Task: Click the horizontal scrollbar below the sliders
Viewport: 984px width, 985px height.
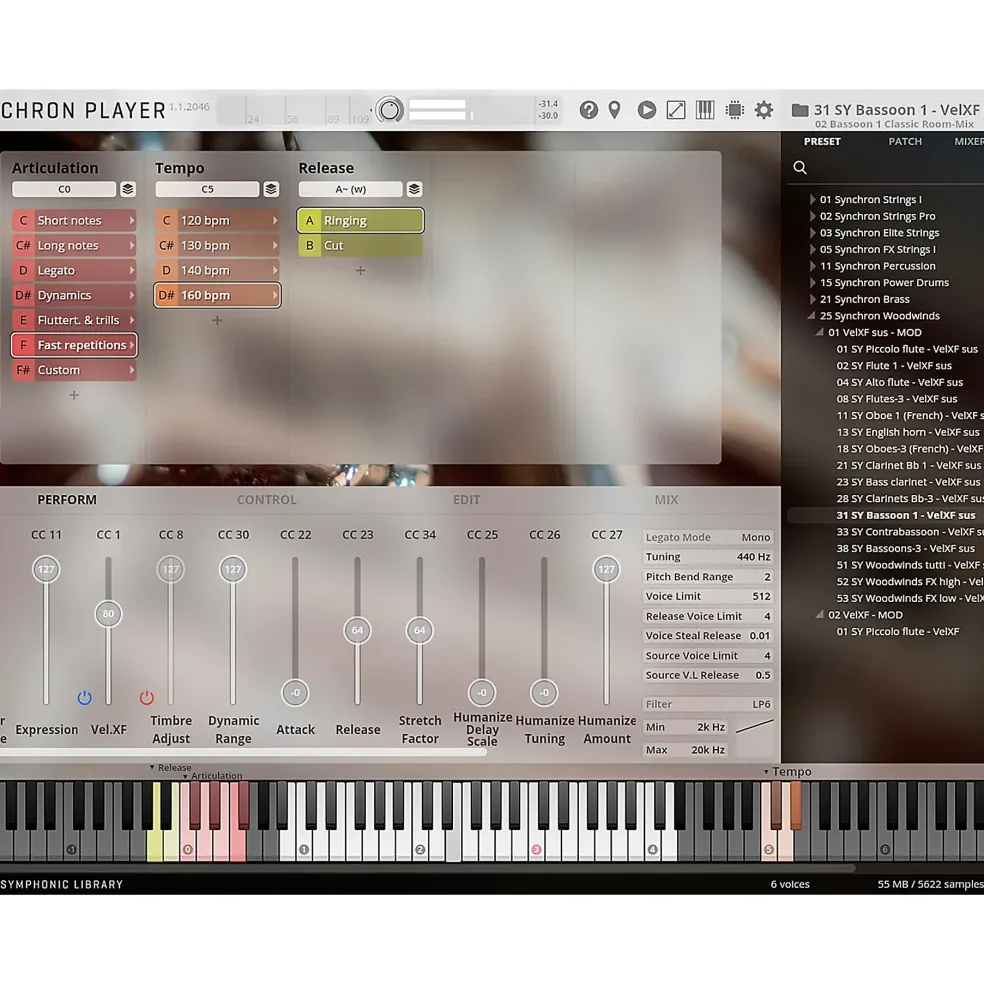Action: tap(243, 752)
